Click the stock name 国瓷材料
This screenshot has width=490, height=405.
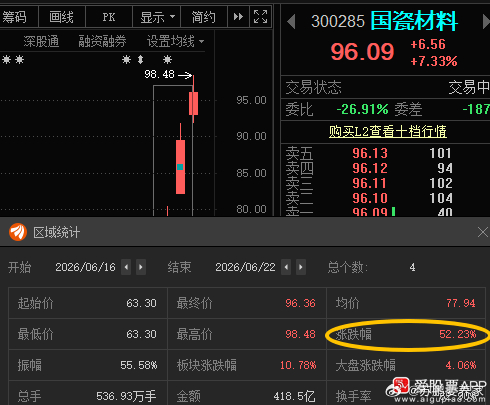[414, 21]
